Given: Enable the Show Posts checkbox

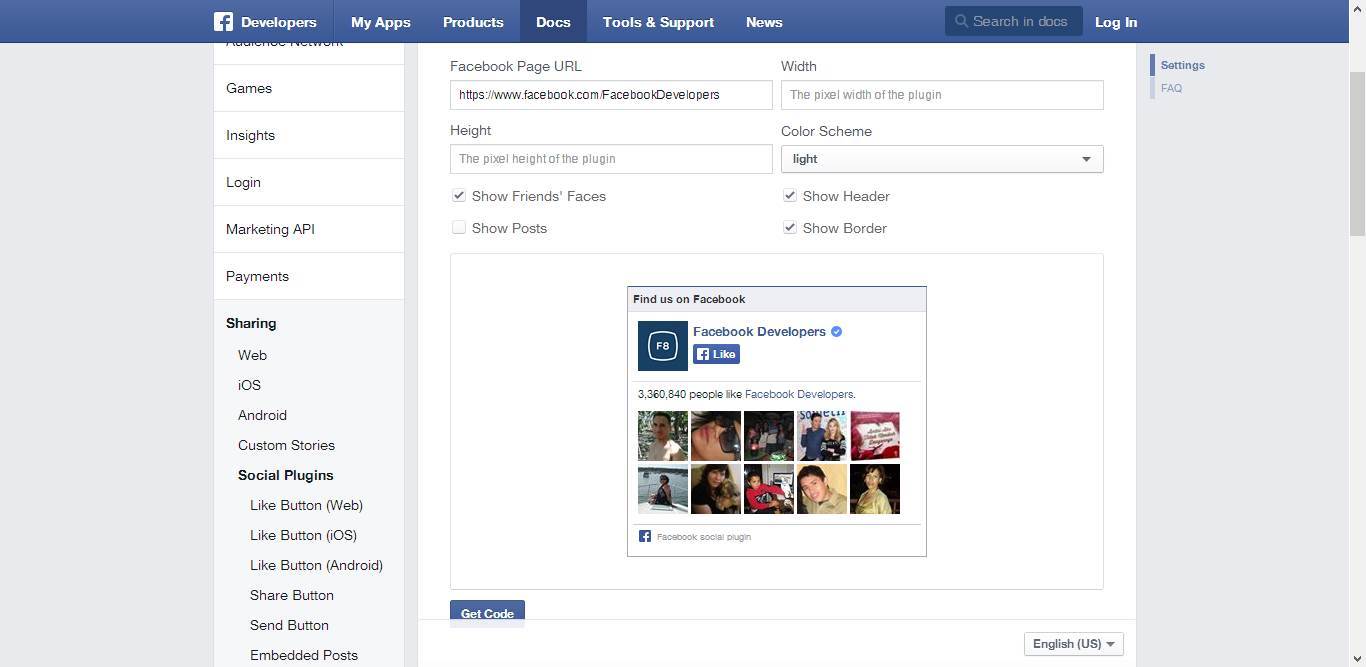Looking at the screenshot, I should pyautogui.click(x=459, y=228).
